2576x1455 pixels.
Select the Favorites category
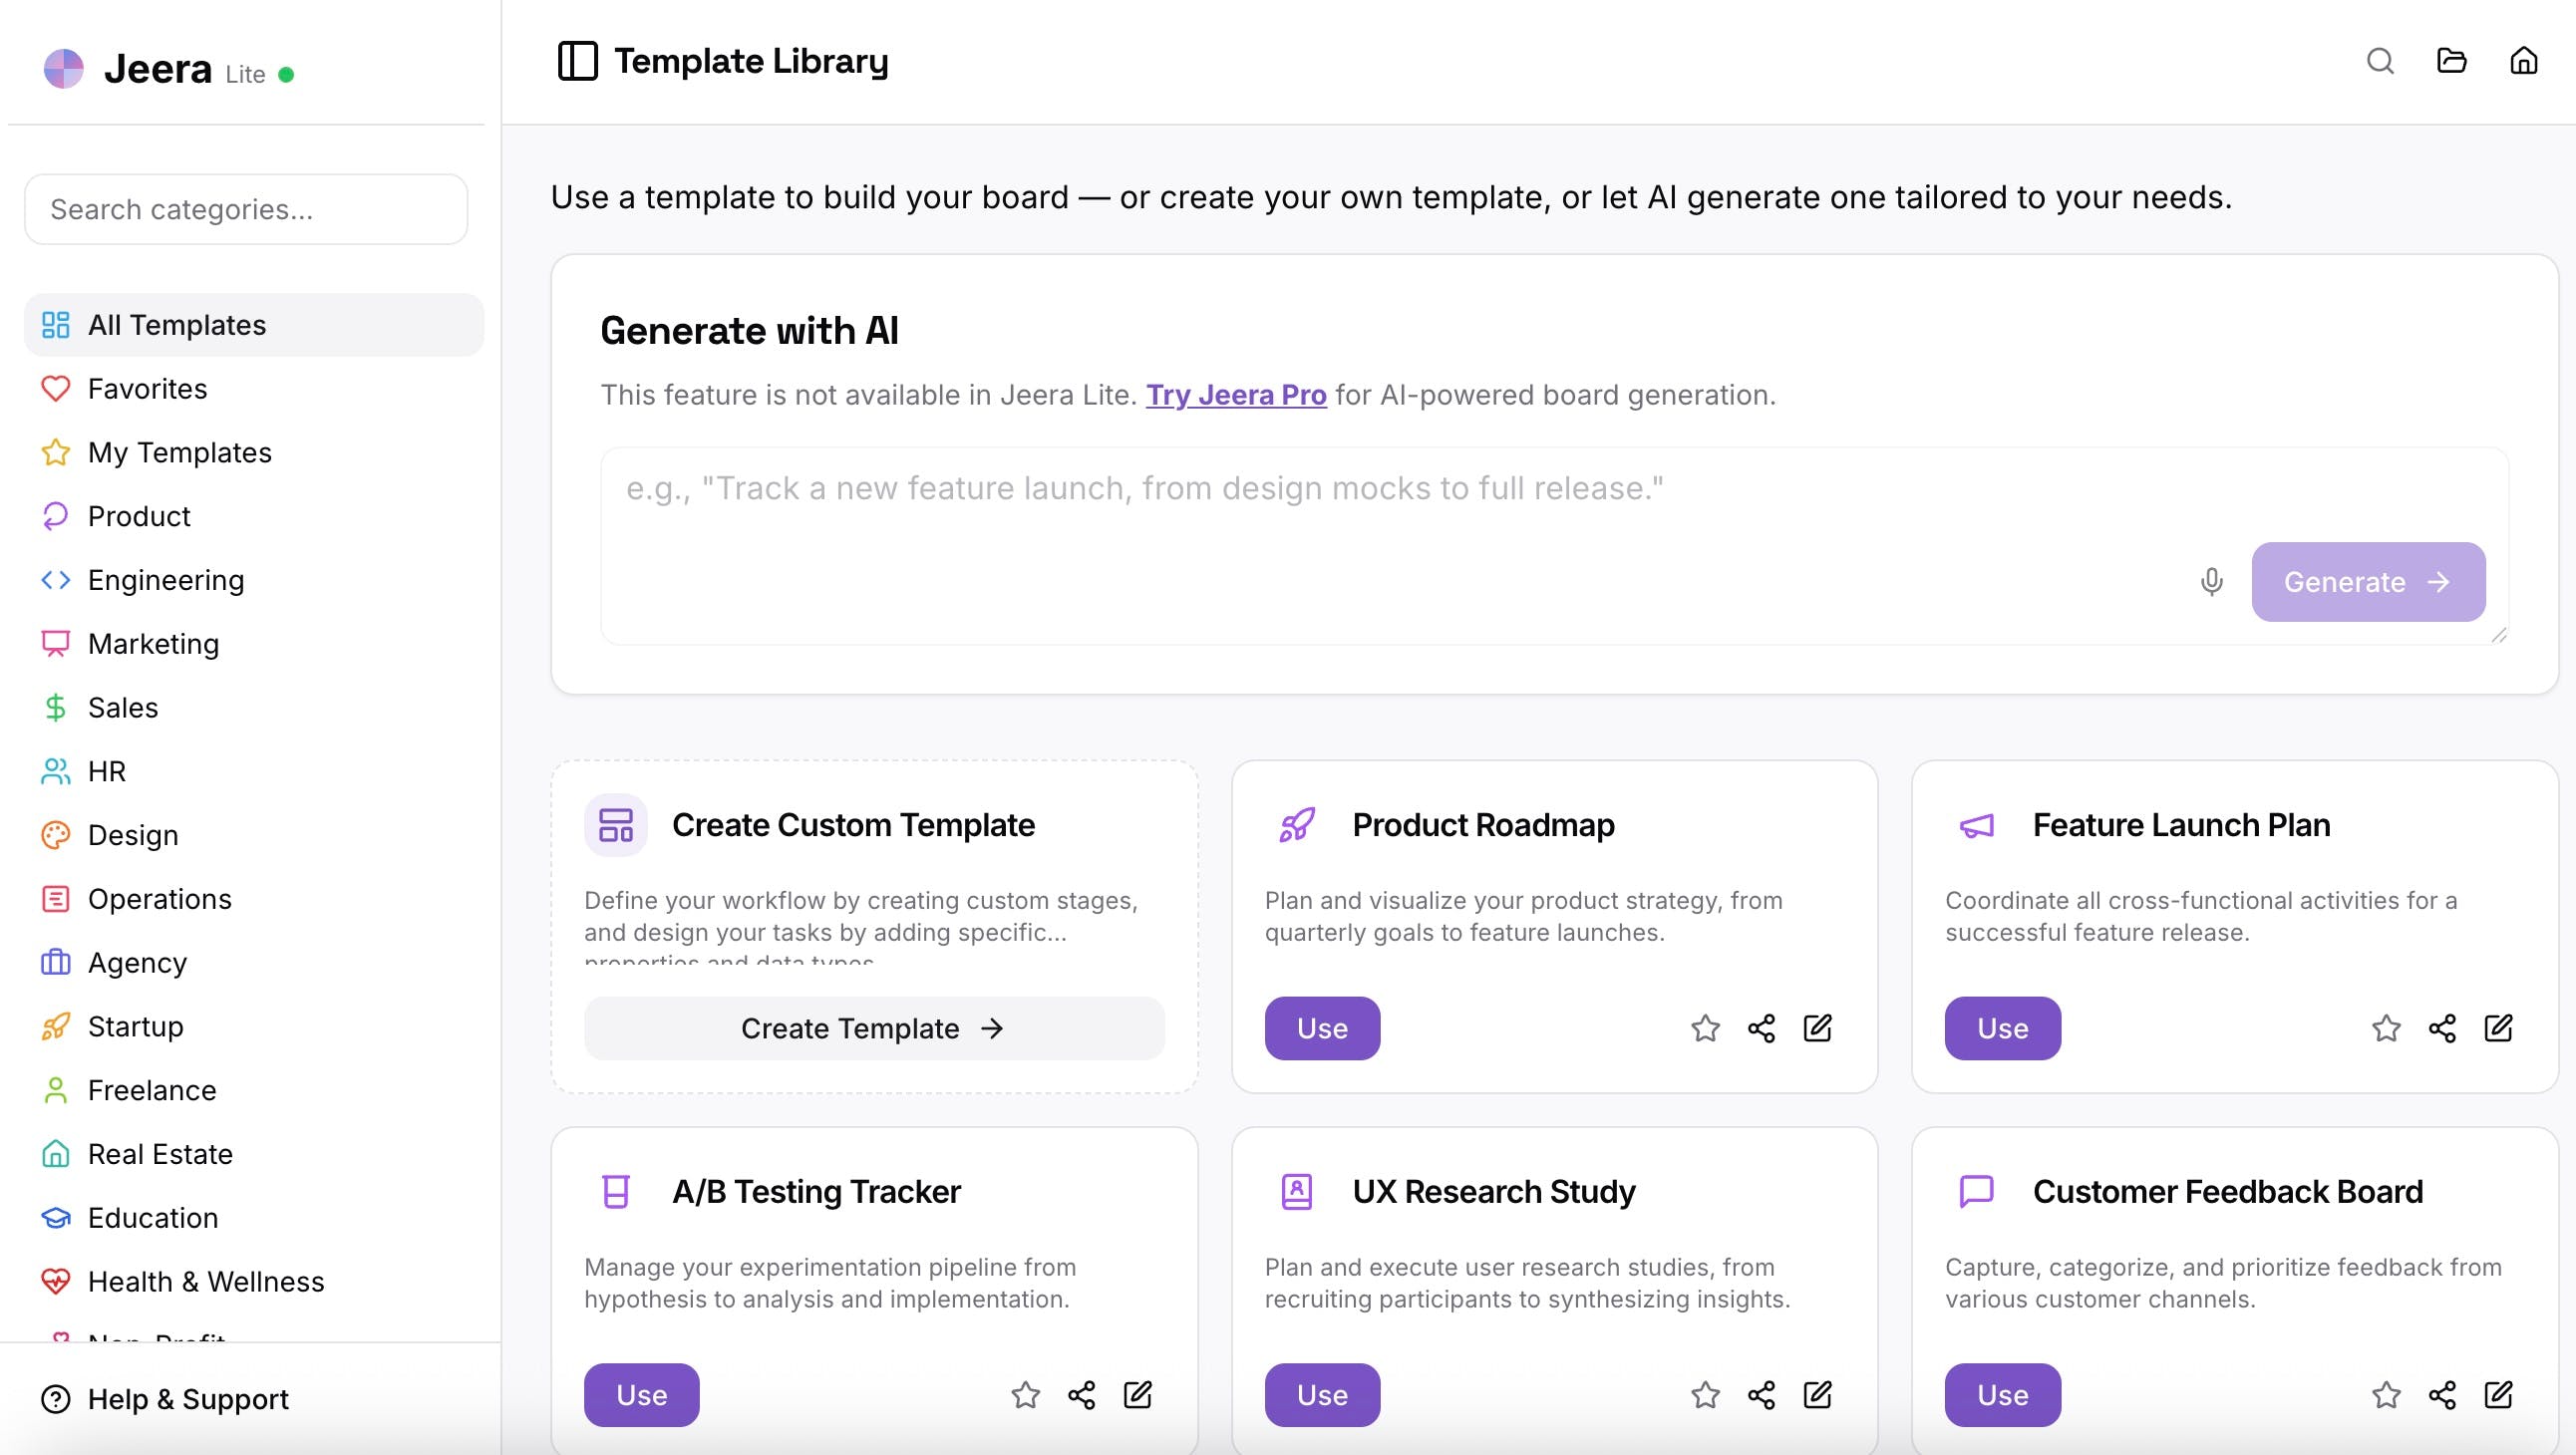click(147, 389)
